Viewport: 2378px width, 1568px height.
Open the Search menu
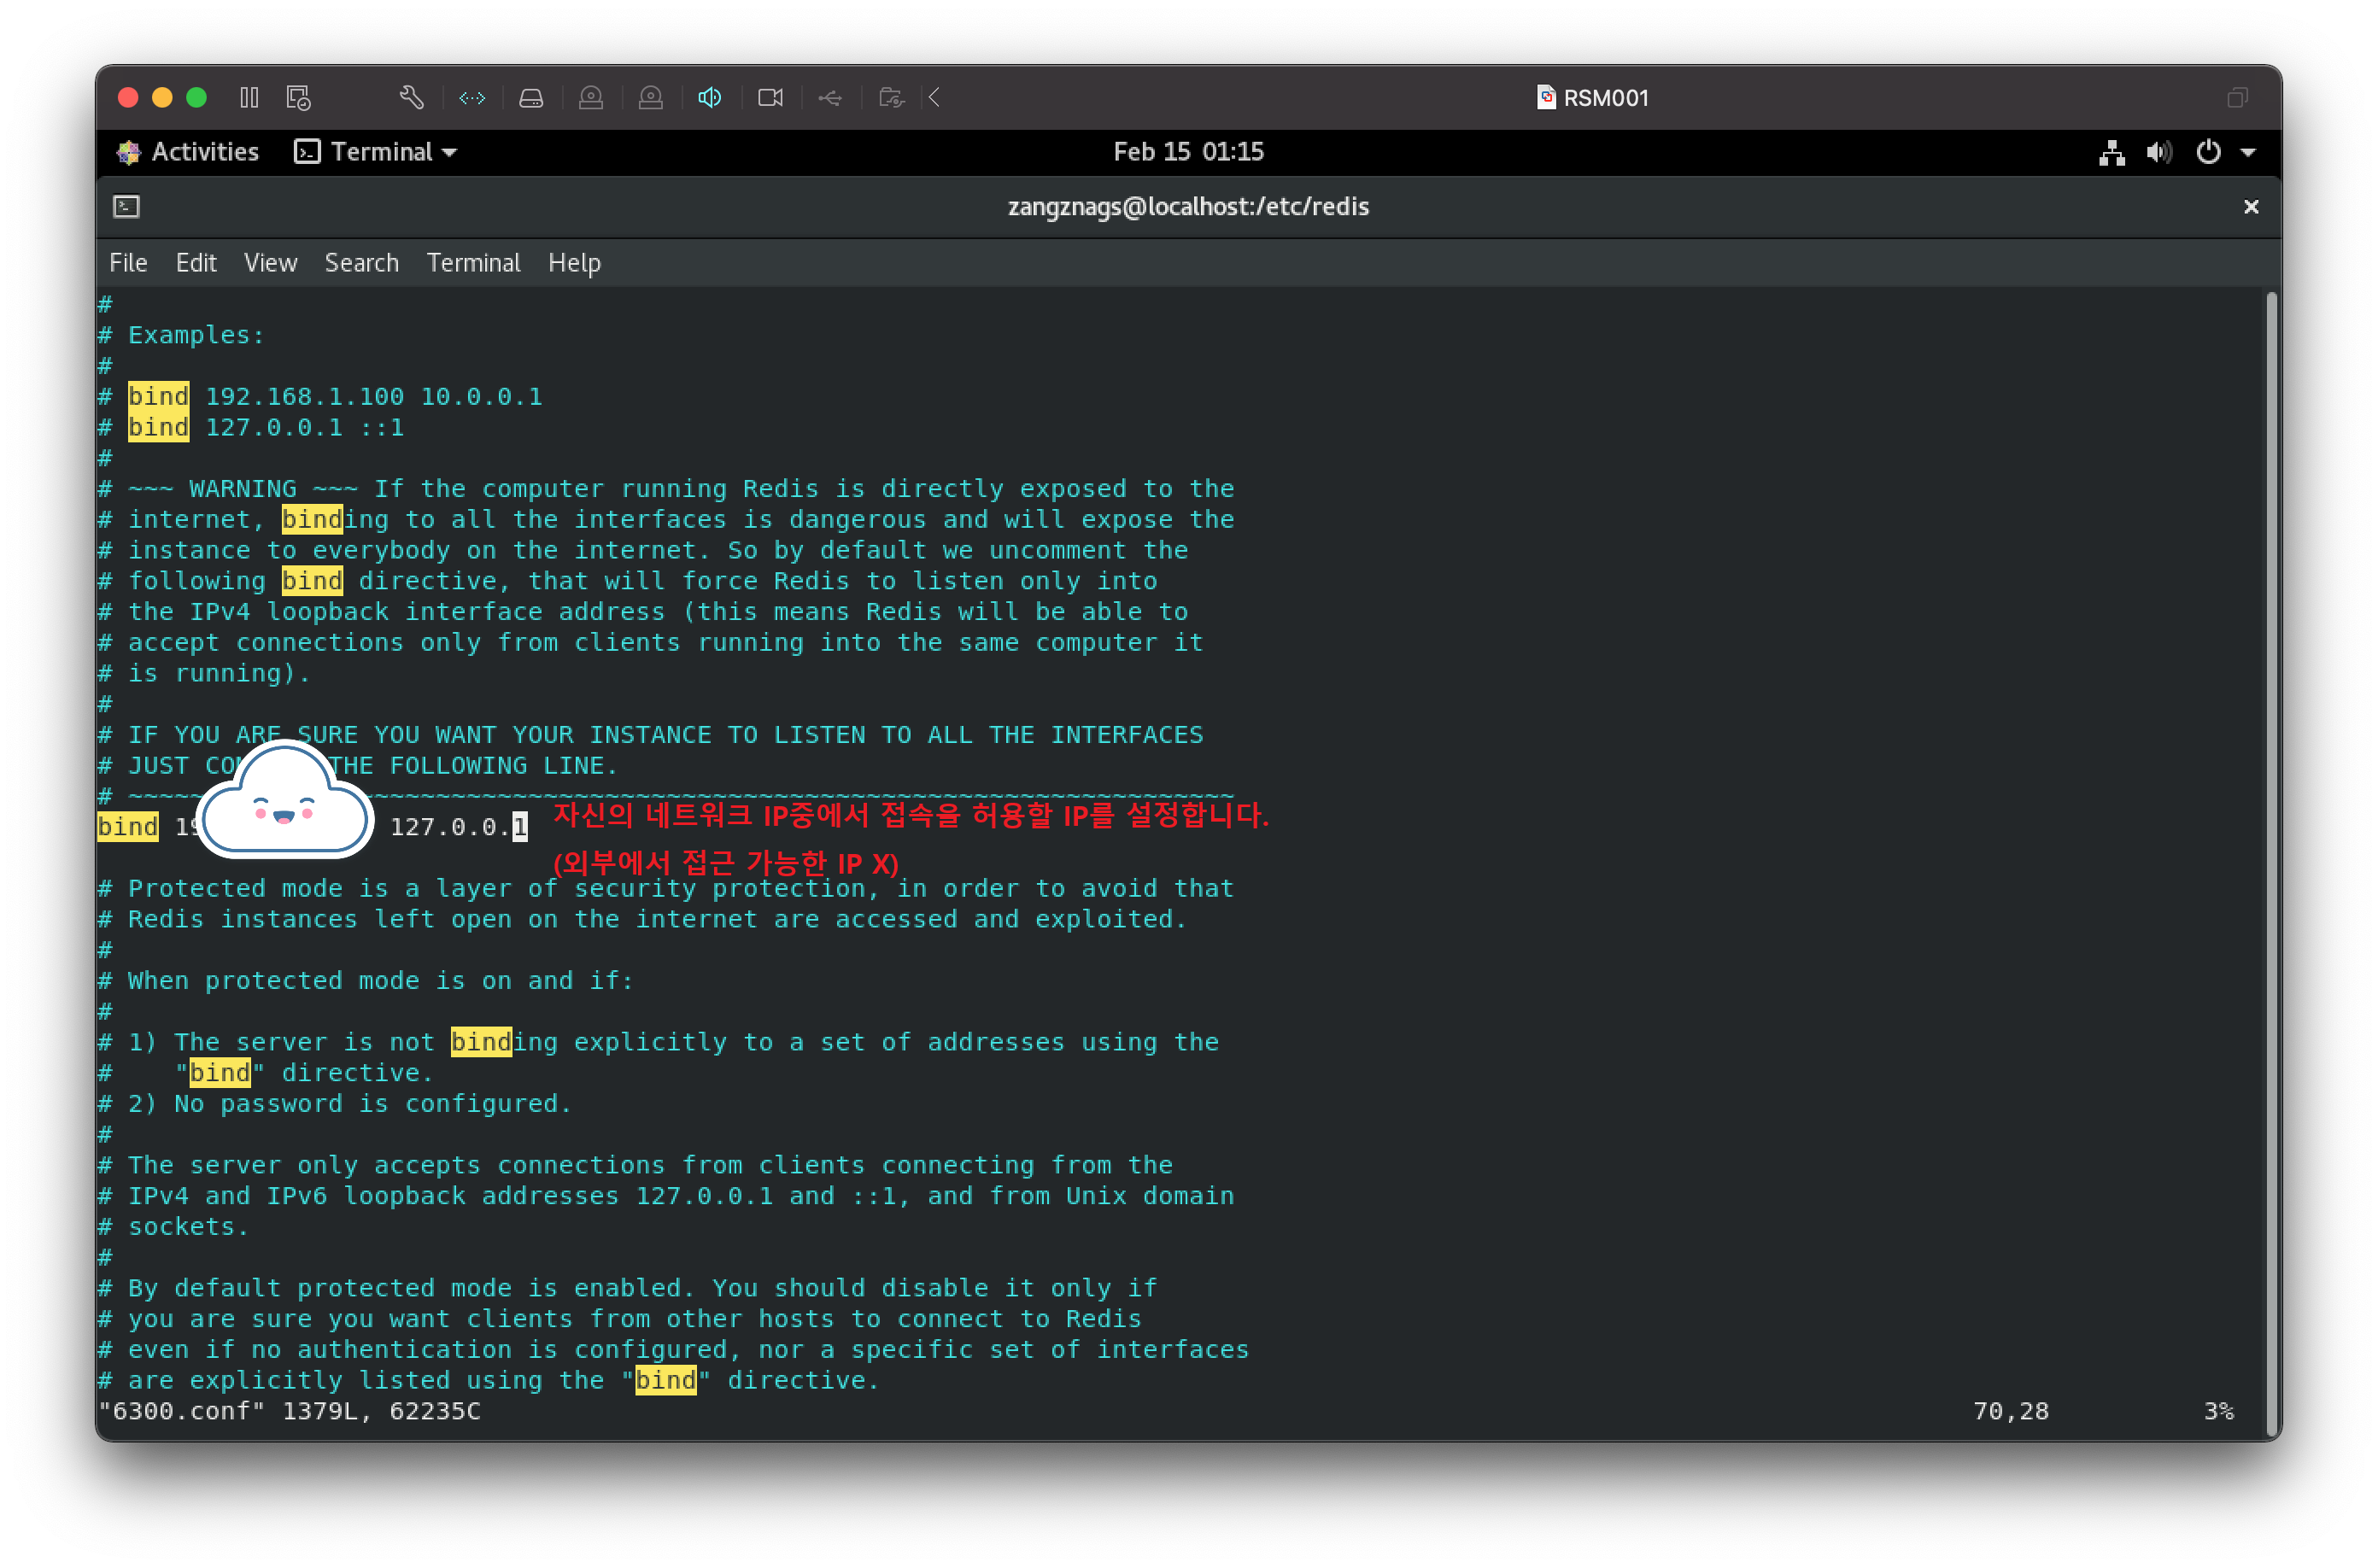pyautogui.click(x=361, y=263)
